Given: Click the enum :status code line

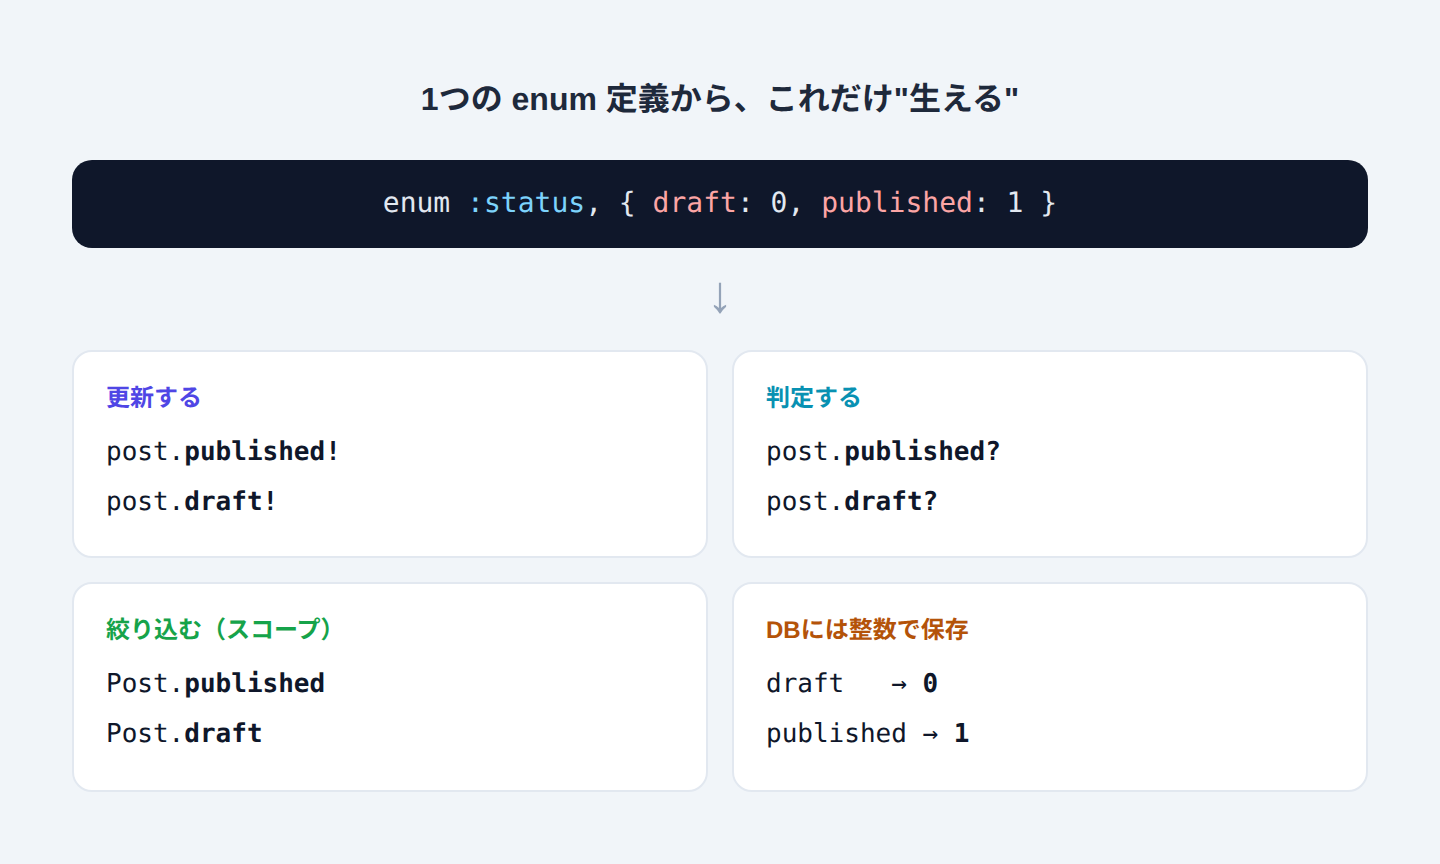Looking at the screenshot, I should (720, 203).
